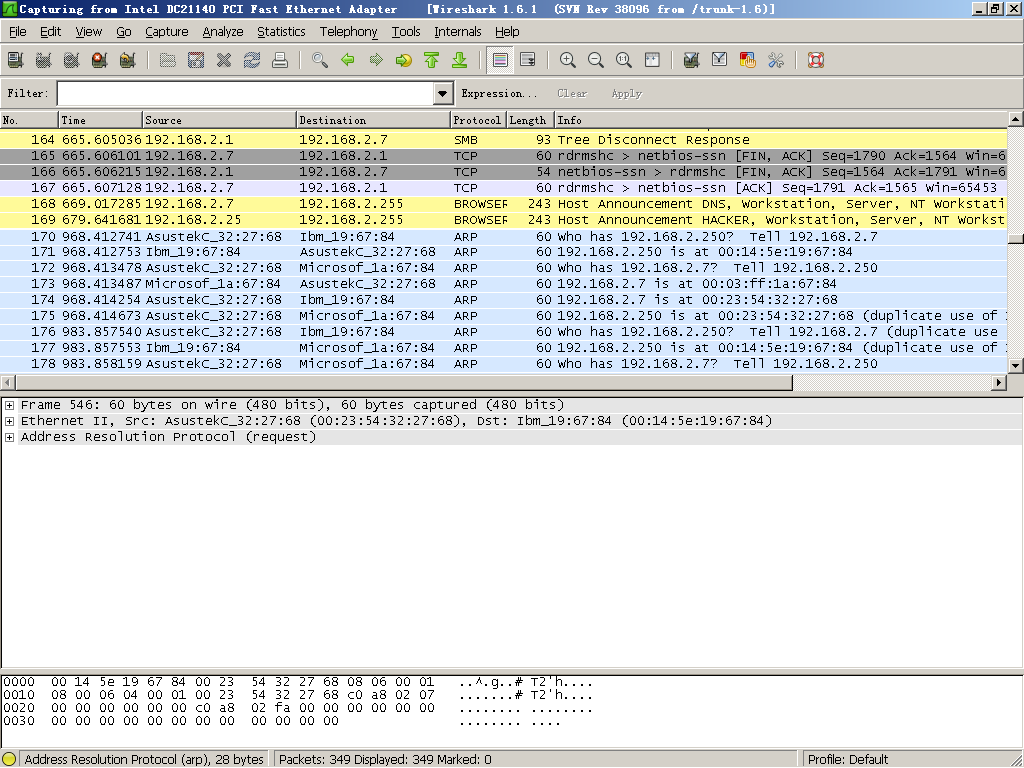Open the View menu
This screenshot has width=1024, height=768.
point(89,31)
